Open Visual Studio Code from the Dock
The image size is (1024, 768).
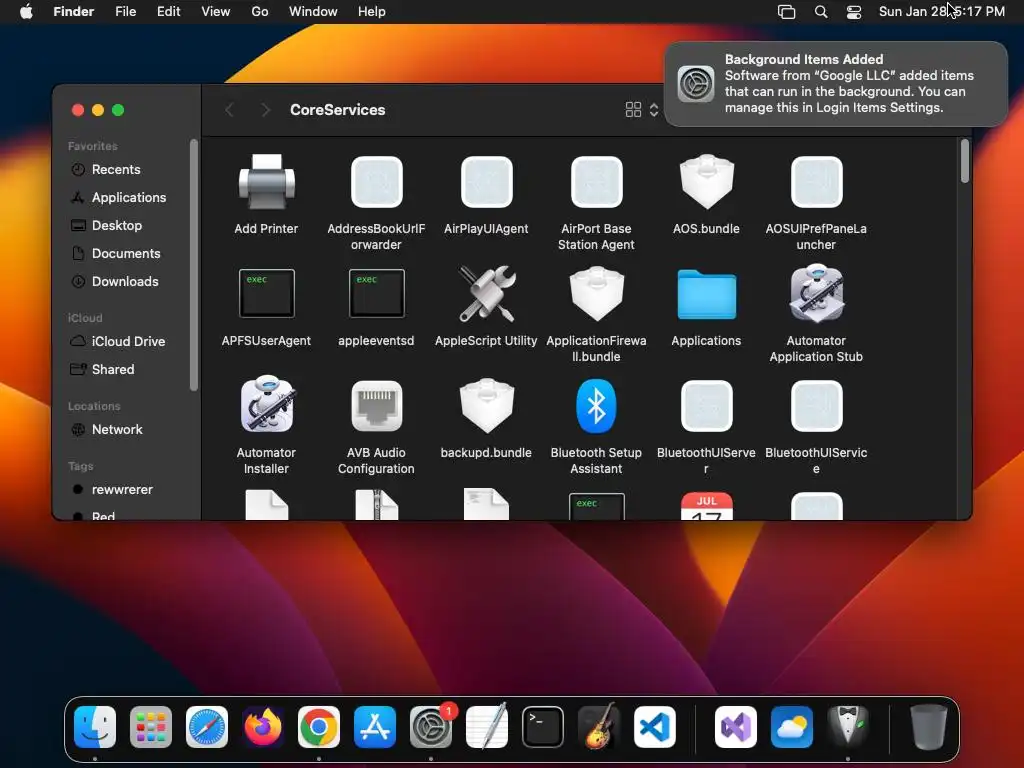pyautogui.click(x=655, y=727)
